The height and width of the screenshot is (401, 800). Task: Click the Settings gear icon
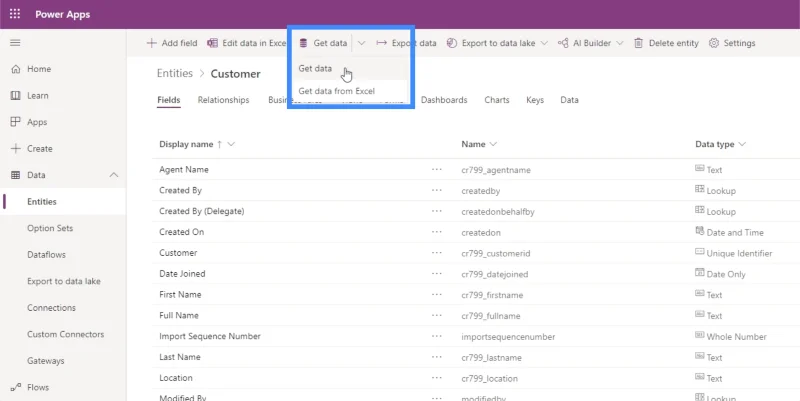(714, 43)
